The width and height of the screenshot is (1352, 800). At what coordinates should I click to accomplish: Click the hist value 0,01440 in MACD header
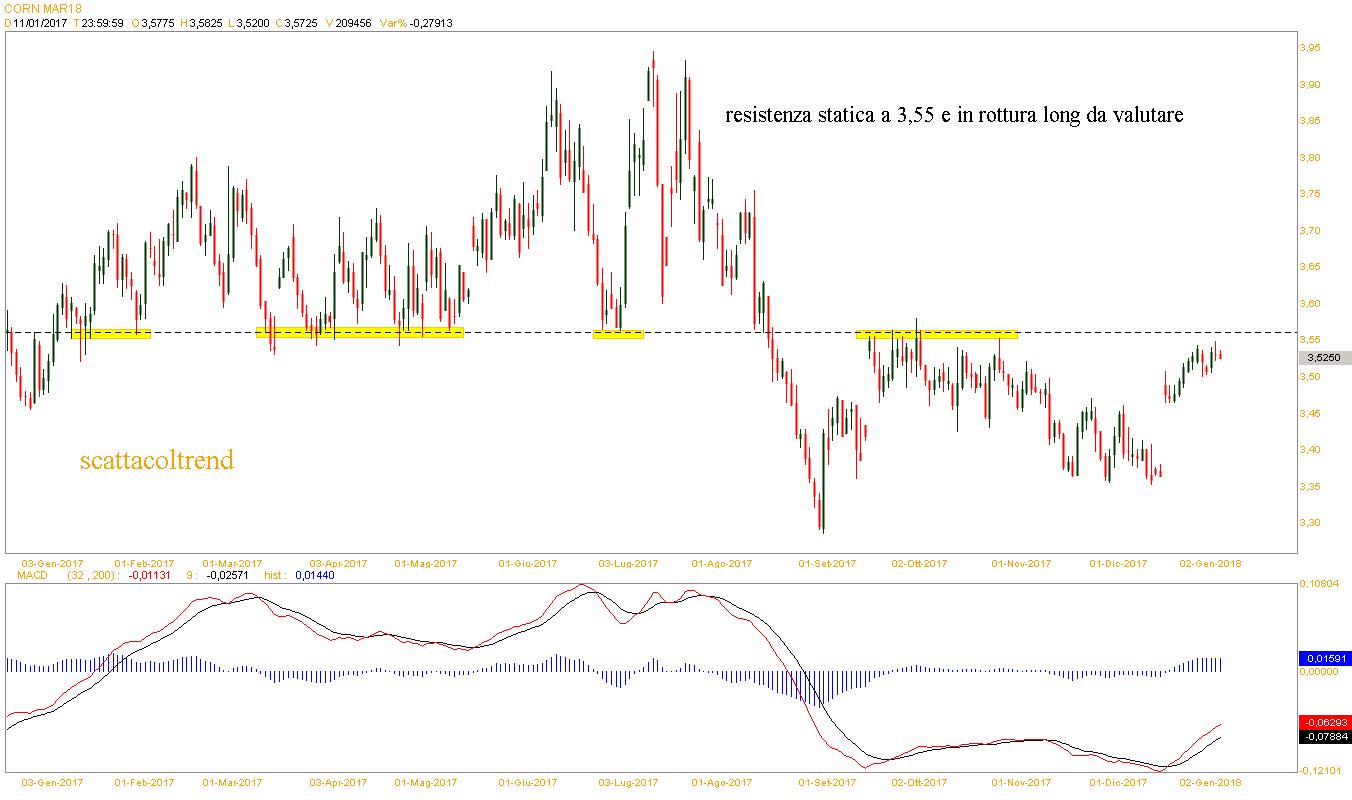316,576
